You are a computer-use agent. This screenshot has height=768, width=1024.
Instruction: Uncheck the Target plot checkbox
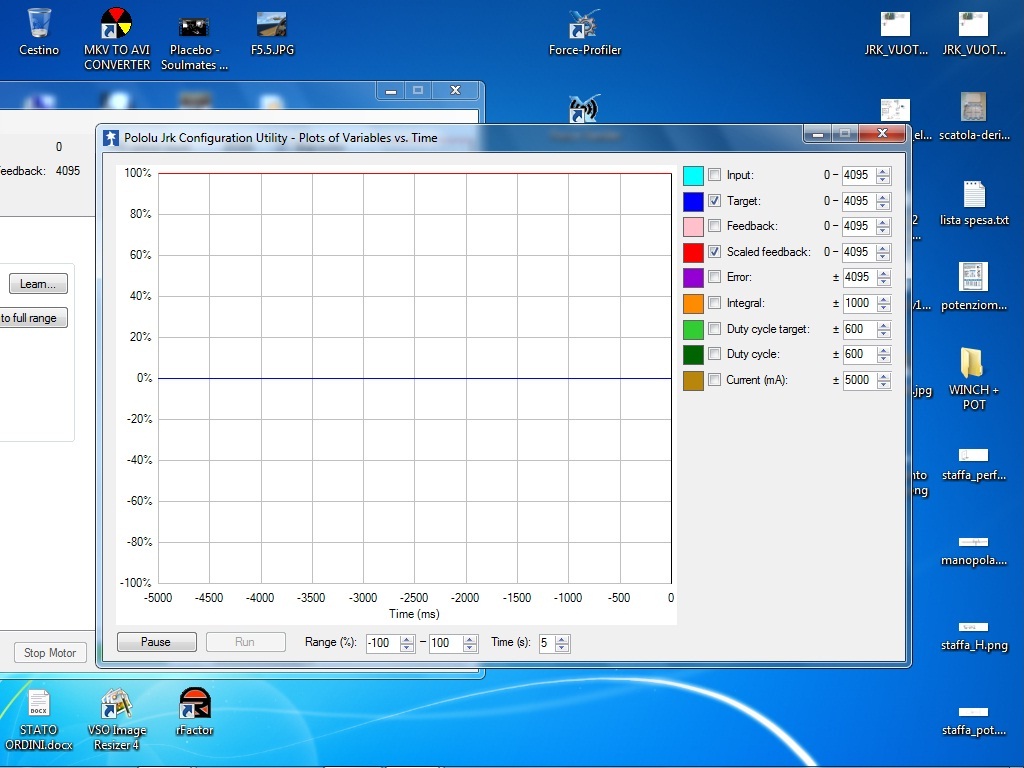pyautogui.click(x=714, y=200)
